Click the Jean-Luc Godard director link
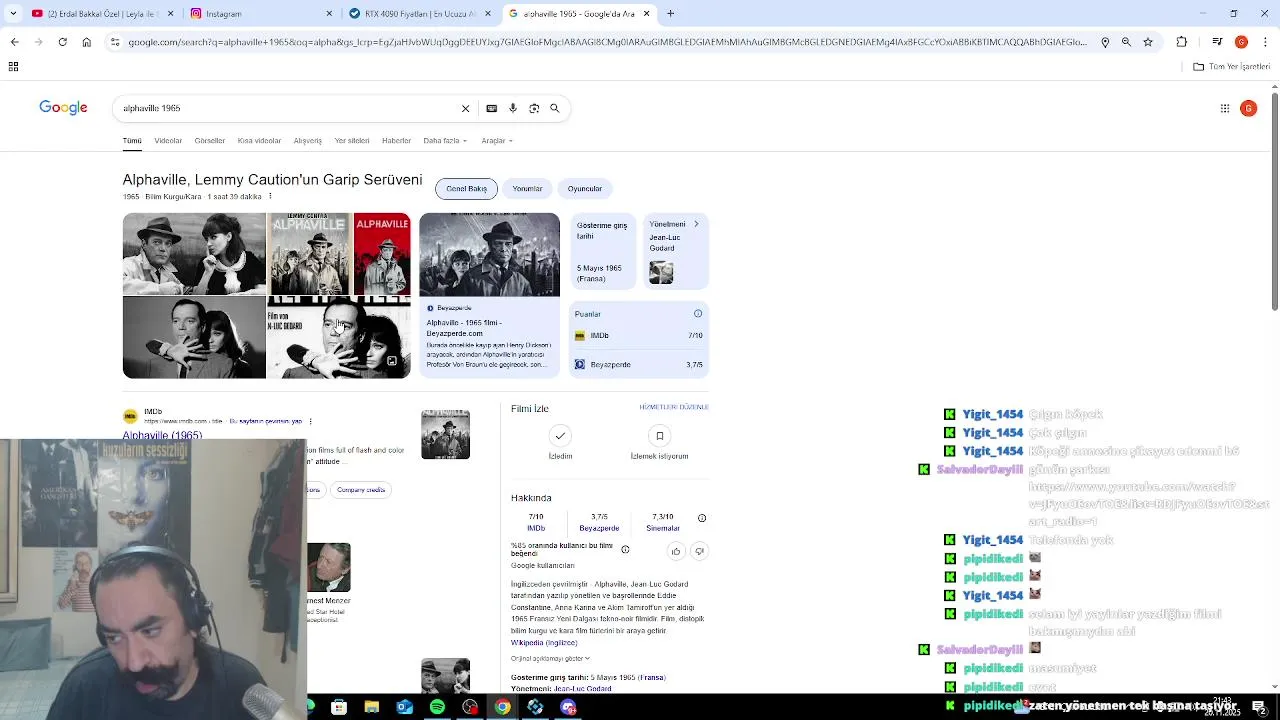 pyautogui.click(x=583, y=689)
